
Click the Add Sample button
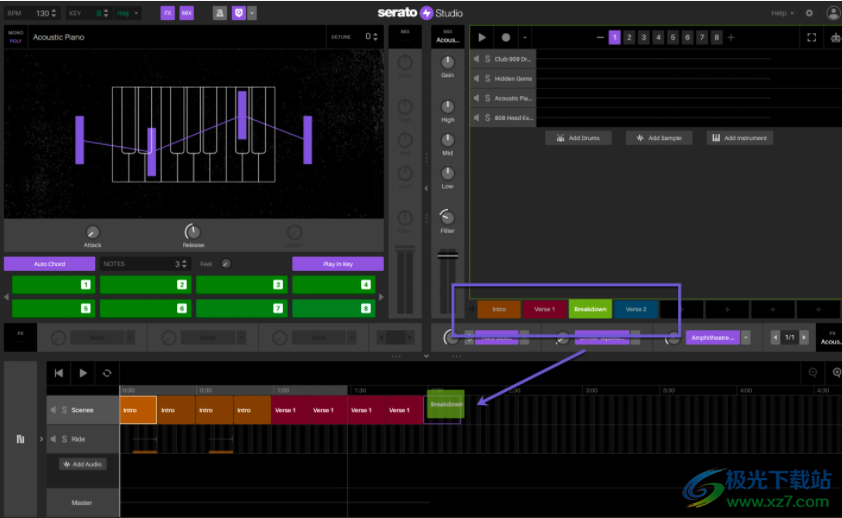(x=659, y=138)
